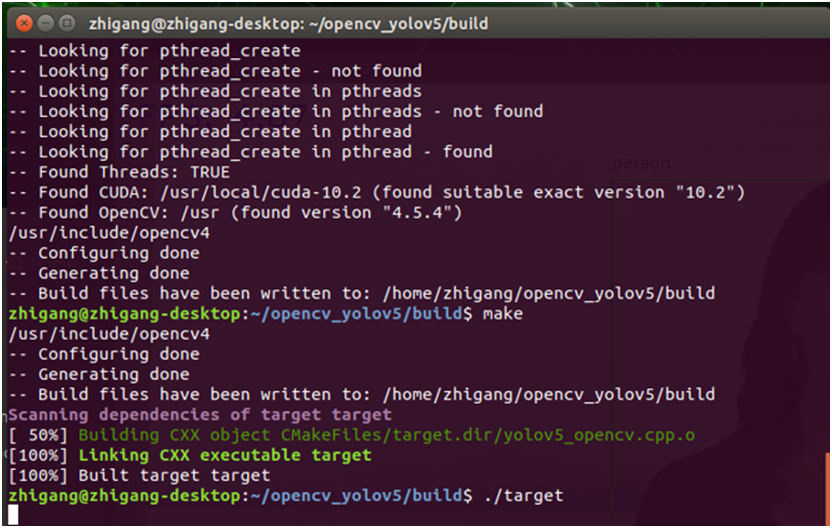Click the Scanning dependencies of target line
This screenshot has width=832, height=528.
pos(200,414)
